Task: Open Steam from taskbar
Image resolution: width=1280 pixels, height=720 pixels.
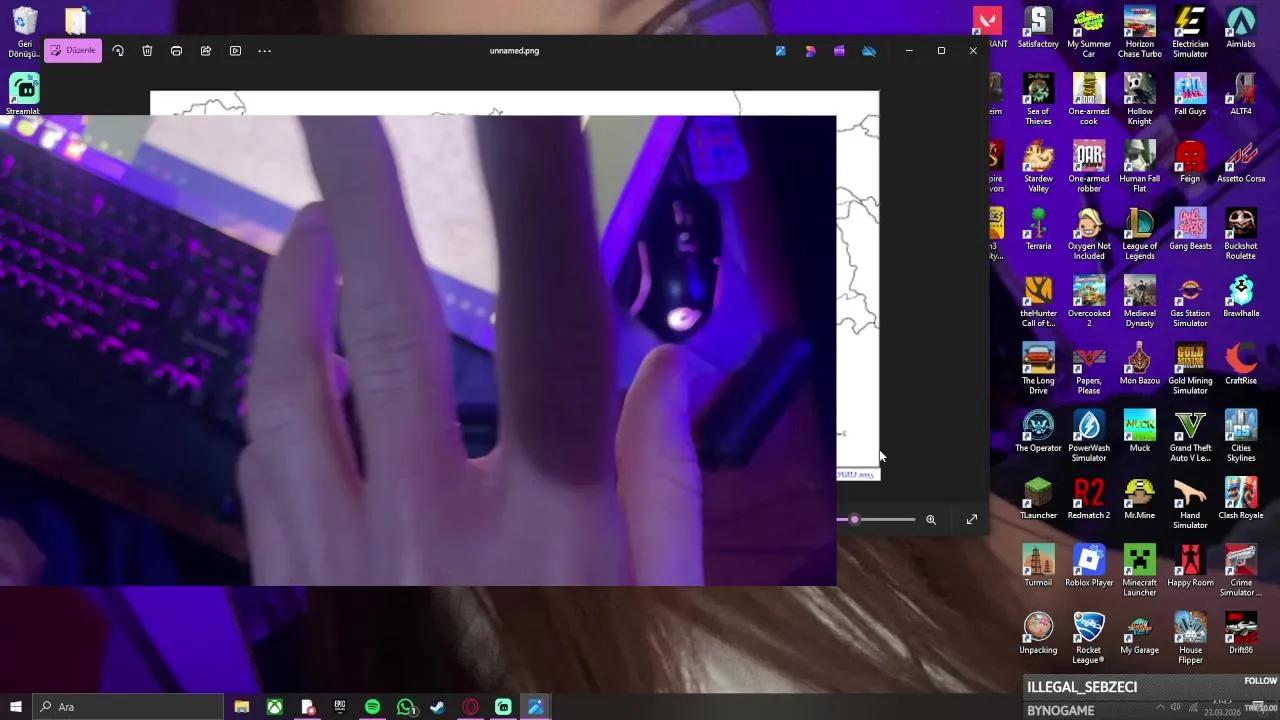Action: point(438,707)
